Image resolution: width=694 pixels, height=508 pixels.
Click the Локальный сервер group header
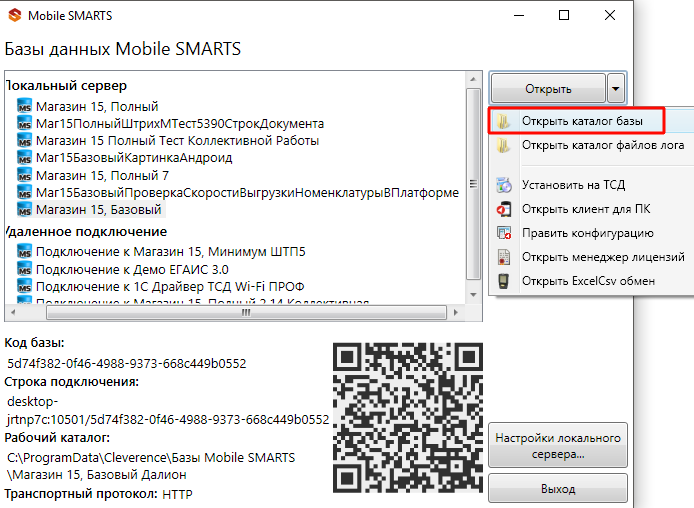coord(66,85)
